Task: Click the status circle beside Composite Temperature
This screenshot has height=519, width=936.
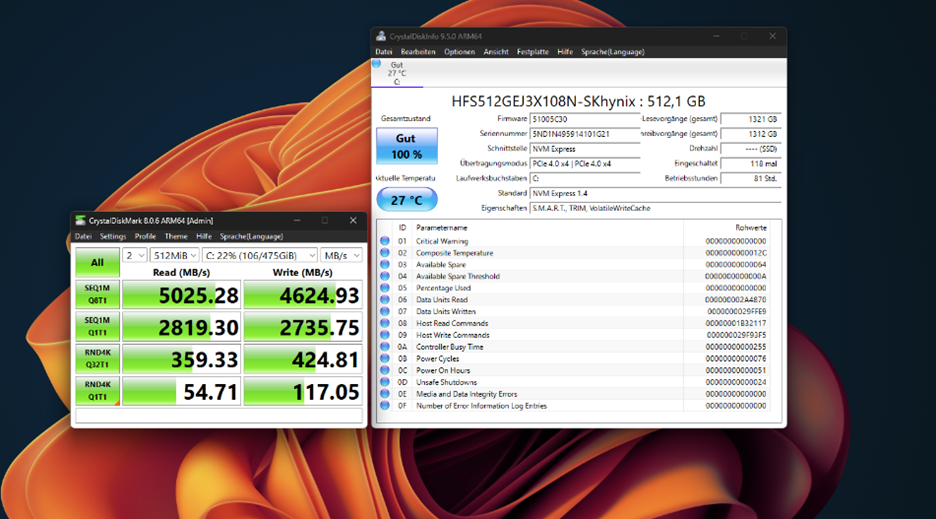Action: (x=385, y=253)
